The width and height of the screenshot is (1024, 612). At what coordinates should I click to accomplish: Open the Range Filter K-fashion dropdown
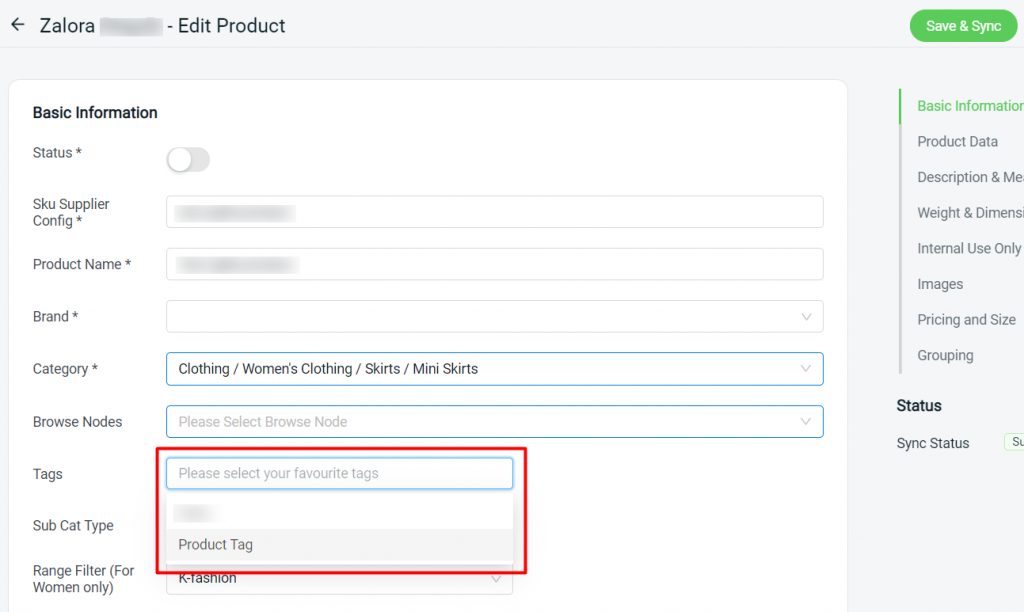[496, 579]
